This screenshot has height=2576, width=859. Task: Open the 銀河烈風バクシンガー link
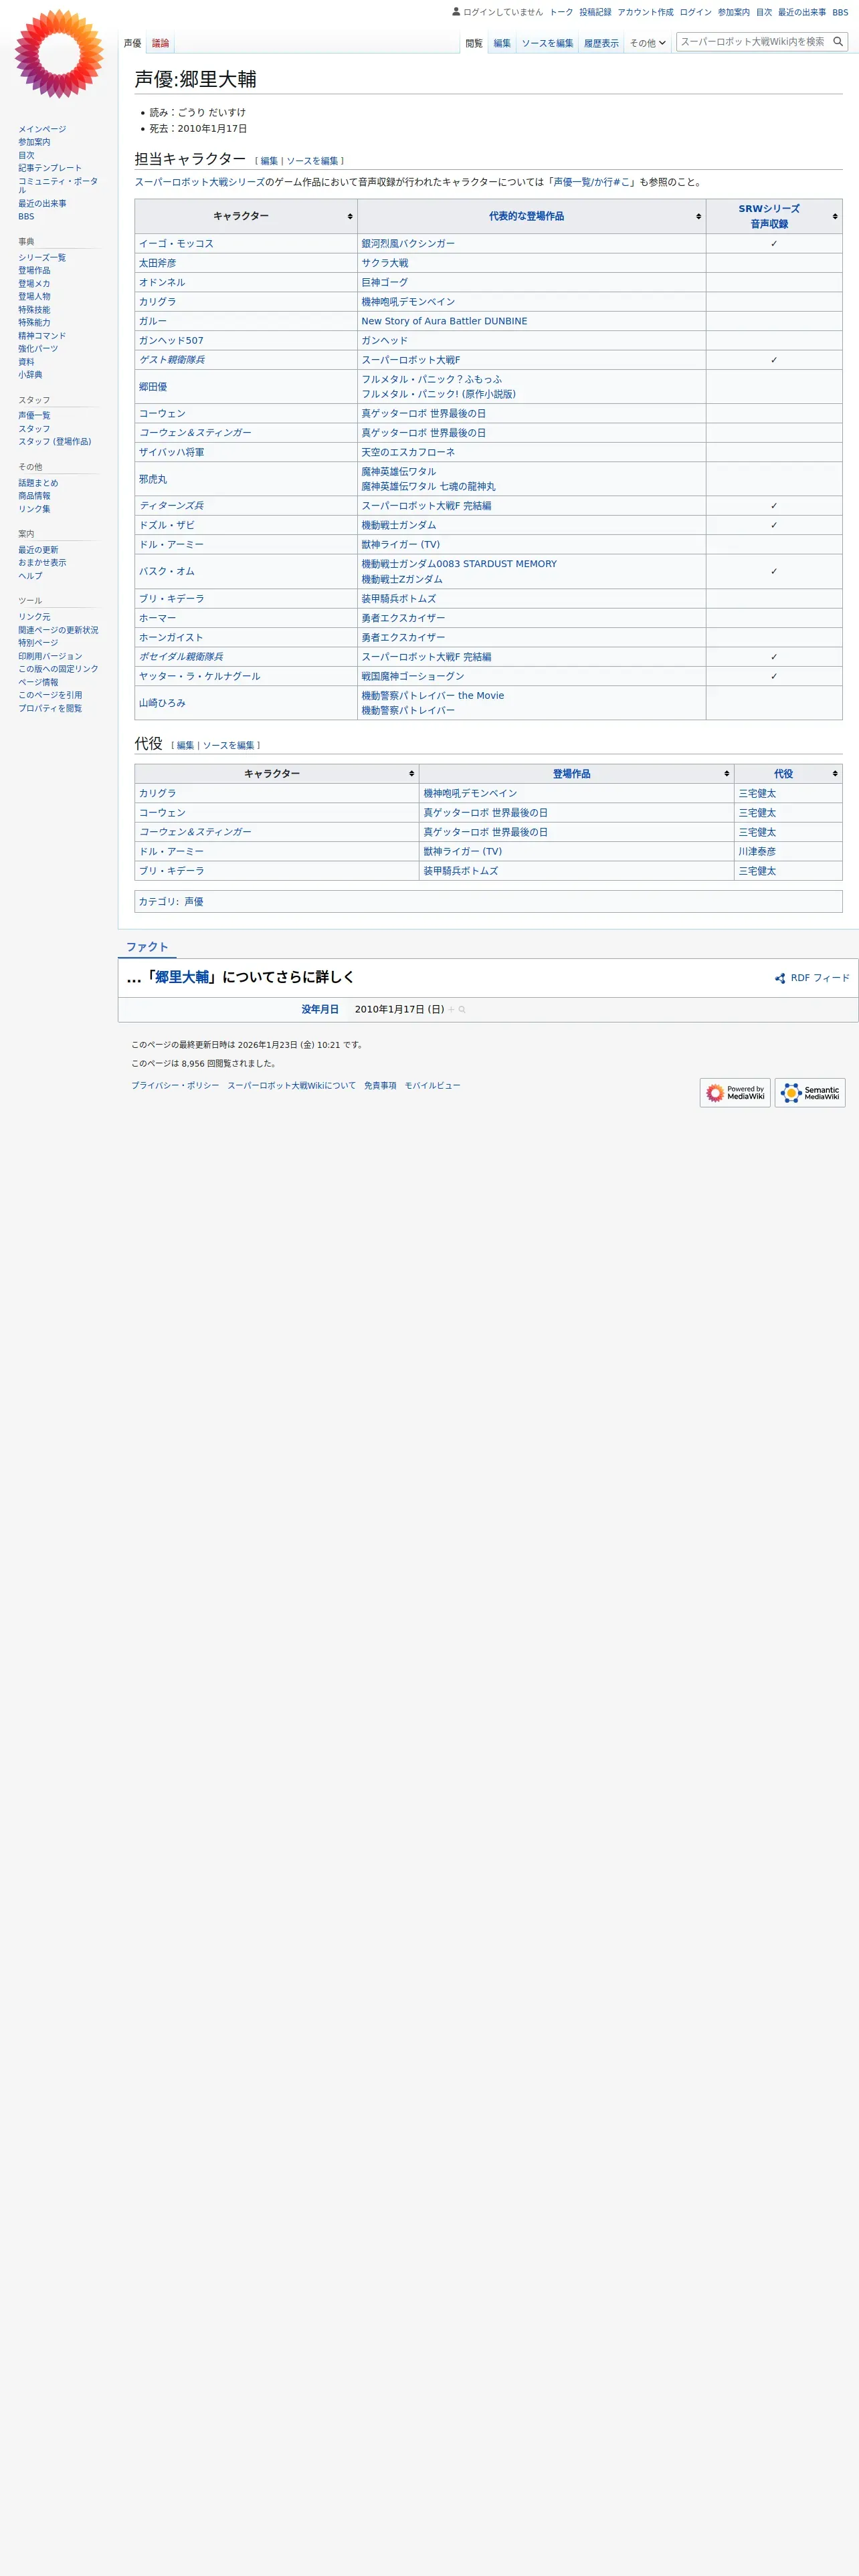point(408,244)
